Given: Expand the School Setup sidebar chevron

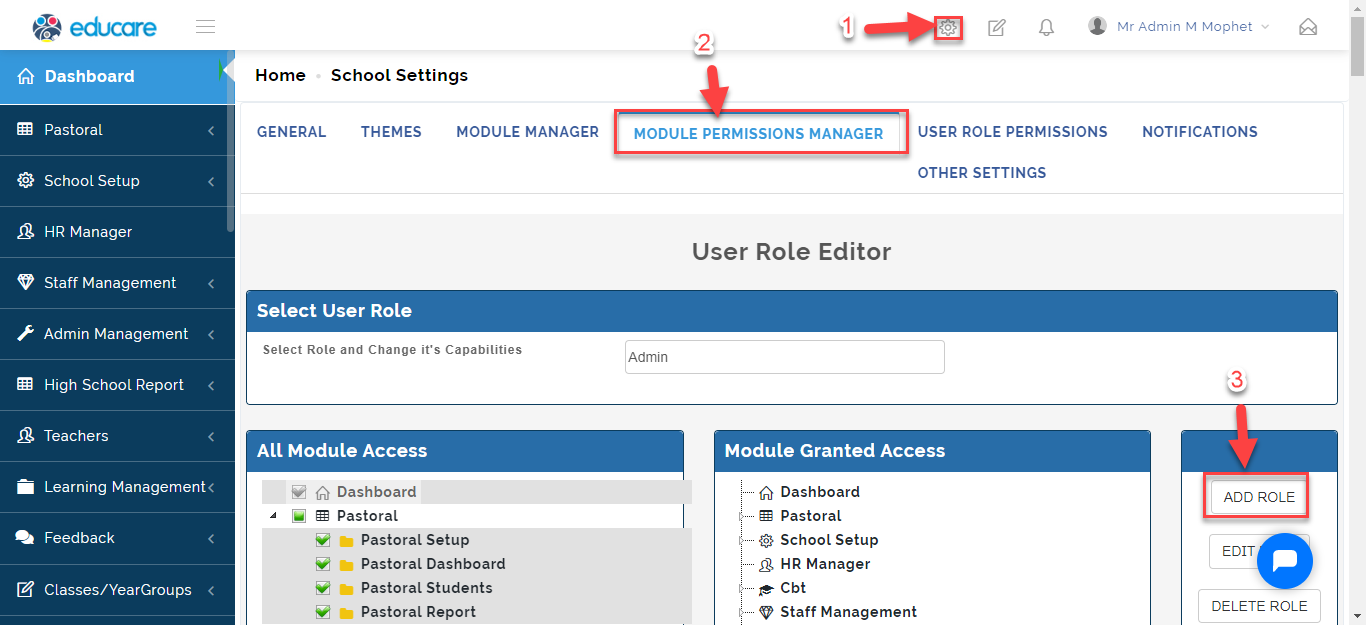Looking at the screenshot, I should click(211, 181).
